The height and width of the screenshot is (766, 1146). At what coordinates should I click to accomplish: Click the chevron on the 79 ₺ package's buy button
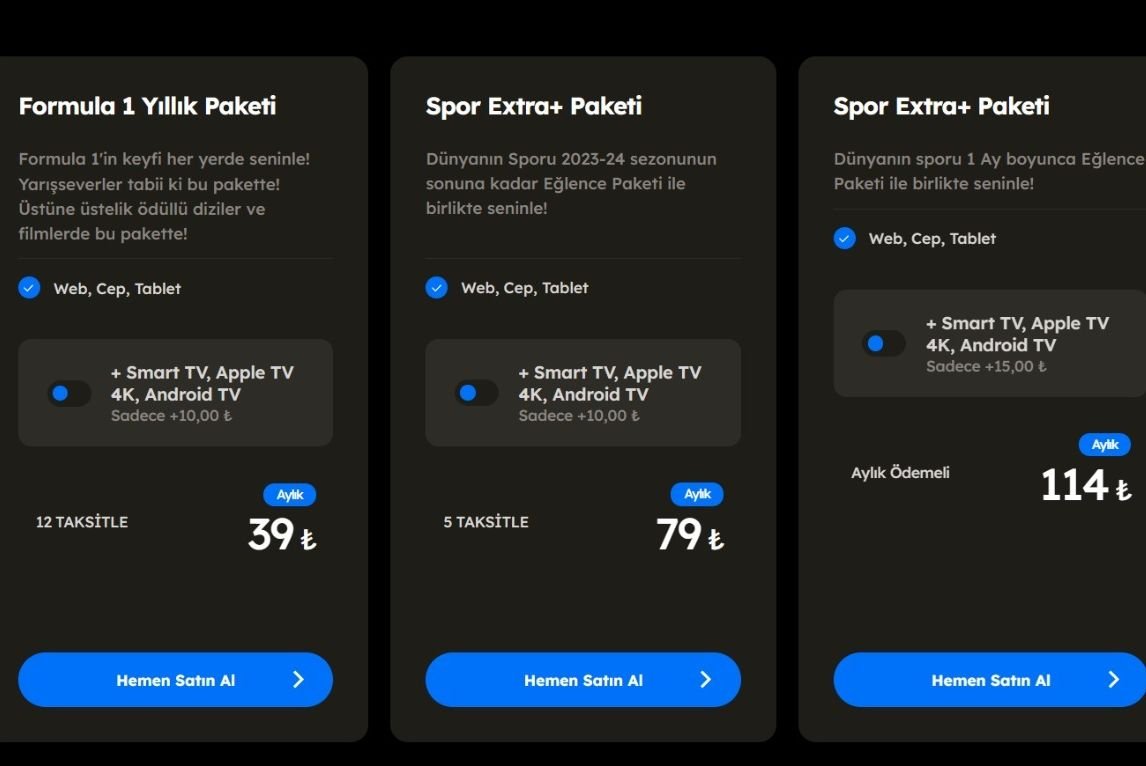pyautogui.click(x=705, y=680)
